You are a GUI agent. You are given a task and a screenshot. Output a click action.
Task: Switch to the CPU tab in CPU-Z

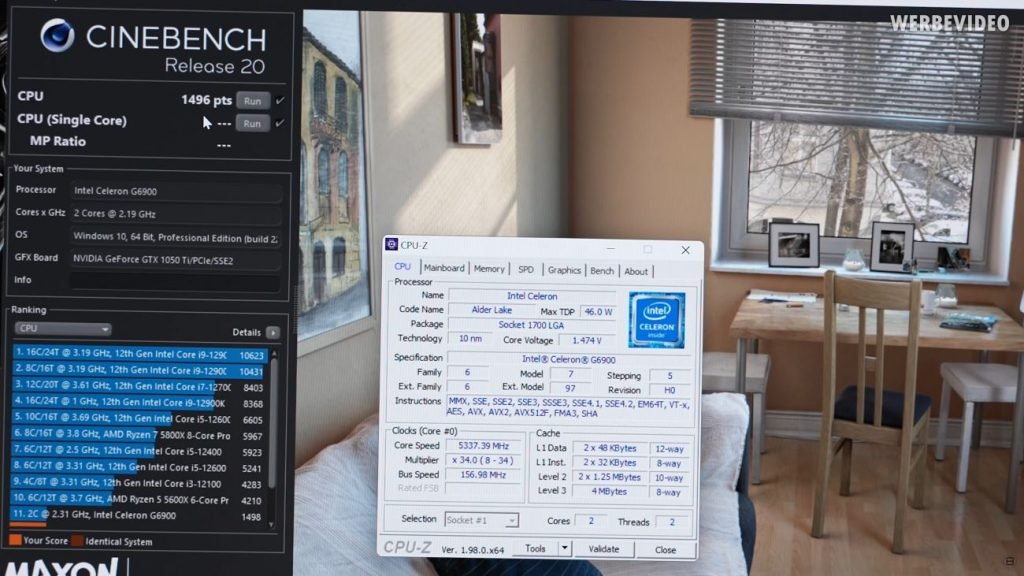402,267
